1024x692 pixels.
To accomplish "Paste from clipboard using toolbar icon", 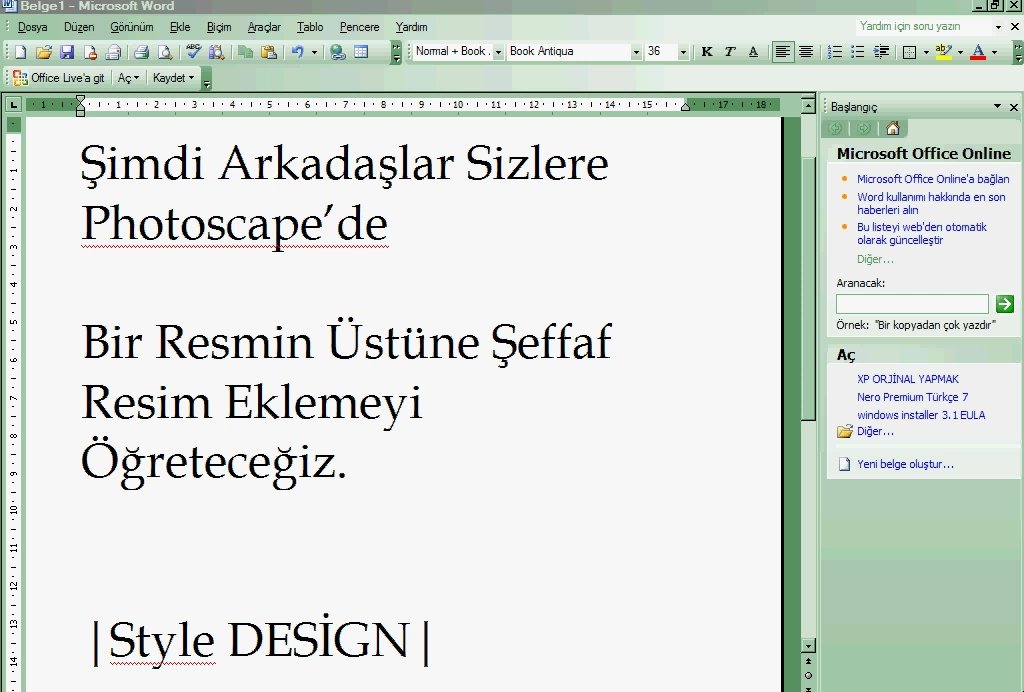I will pos(268,52).
